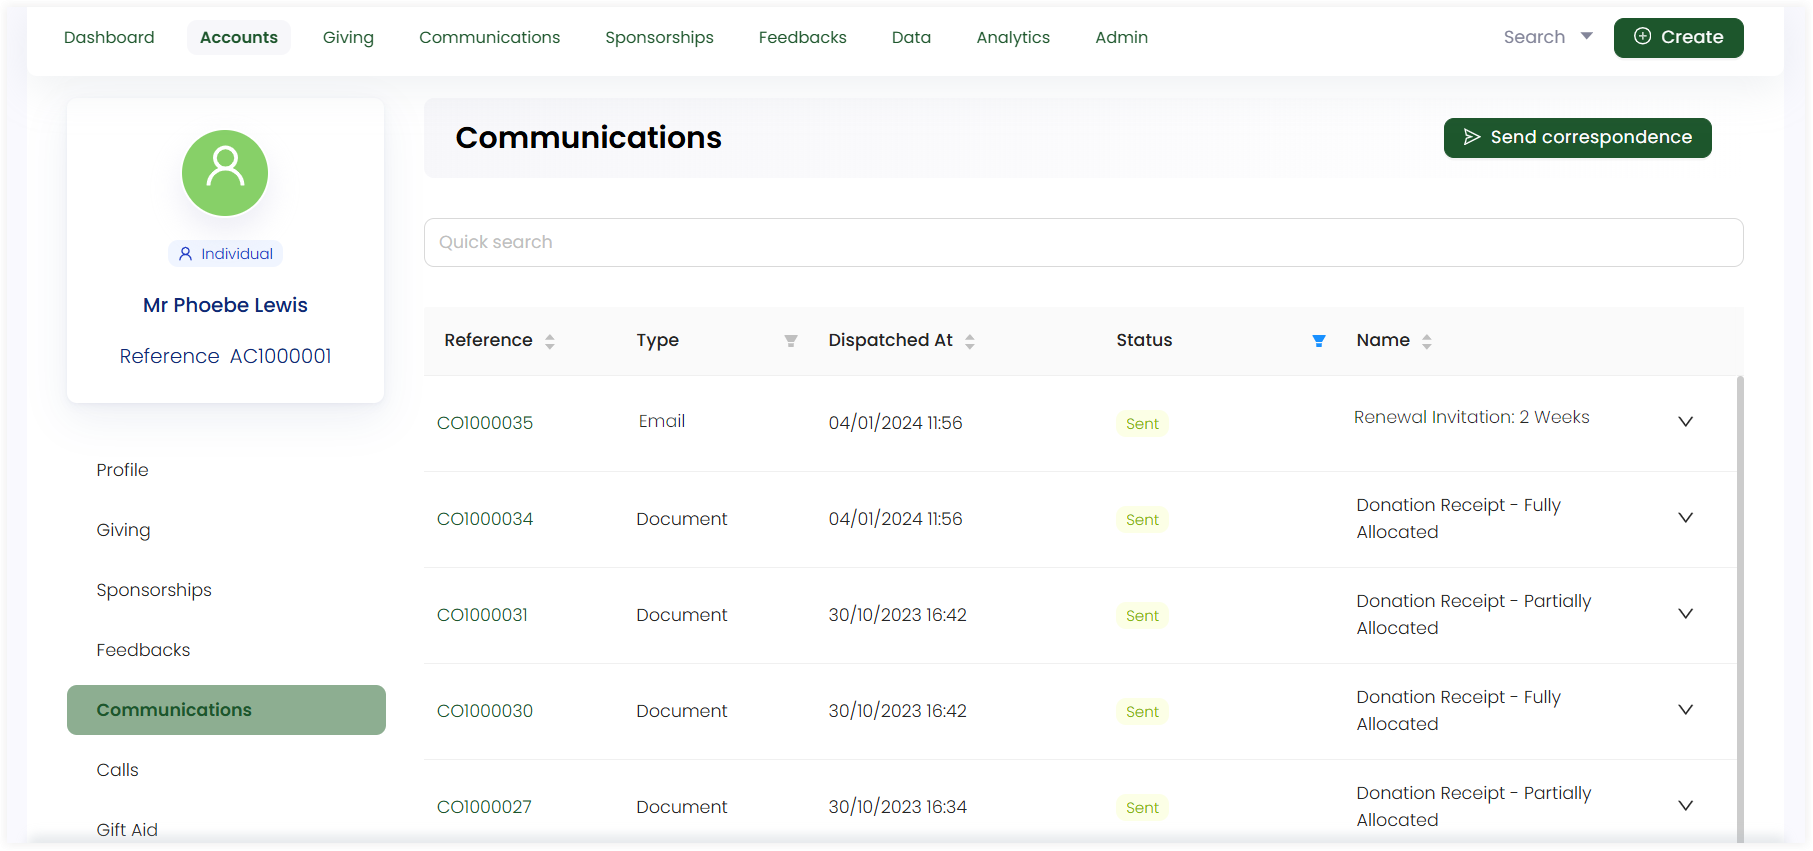Click the Individual account type badge
Image resolution: width=1813 pixels, height=851 pixels.
point(225,254)
